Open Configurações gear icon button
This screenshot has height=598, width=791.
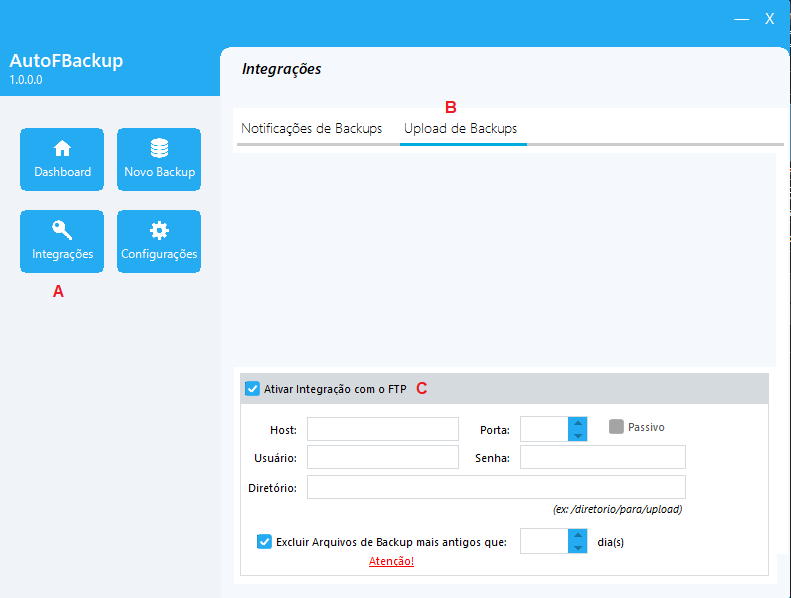(159, 242)
